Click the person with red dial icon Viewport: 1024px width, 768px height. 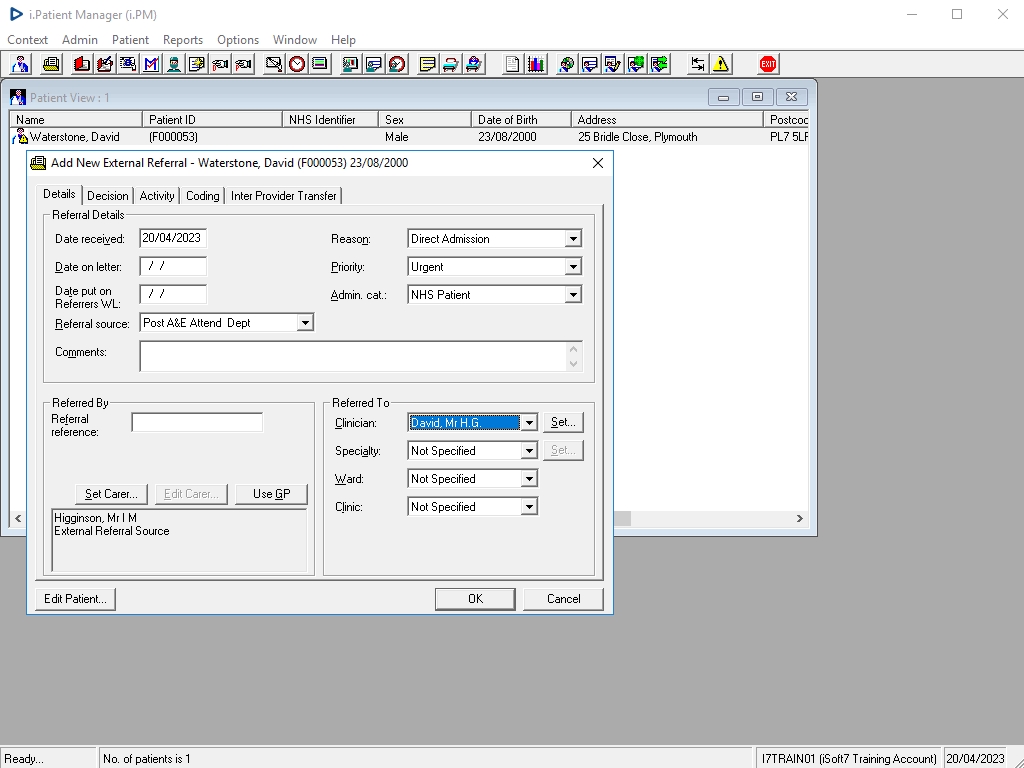click(x=396, y=64)
